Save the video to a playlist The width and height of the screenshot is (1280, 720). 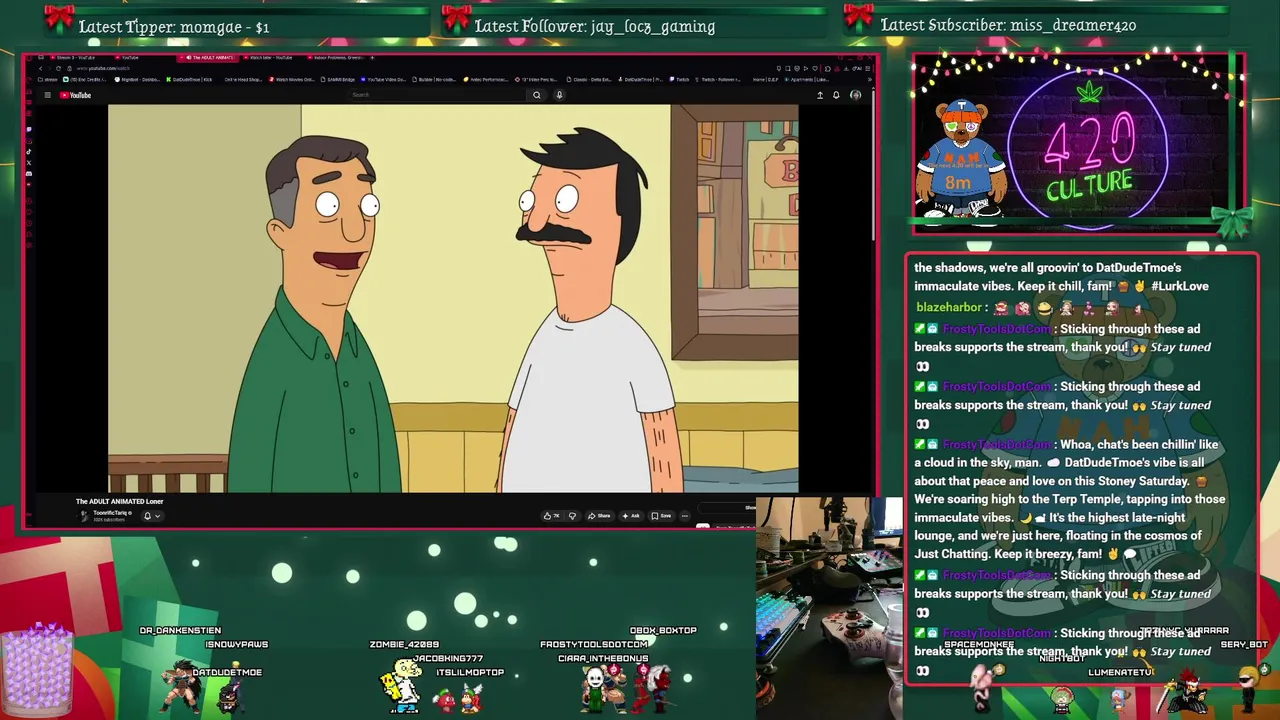pyautogui.click(x=662, y=516)
